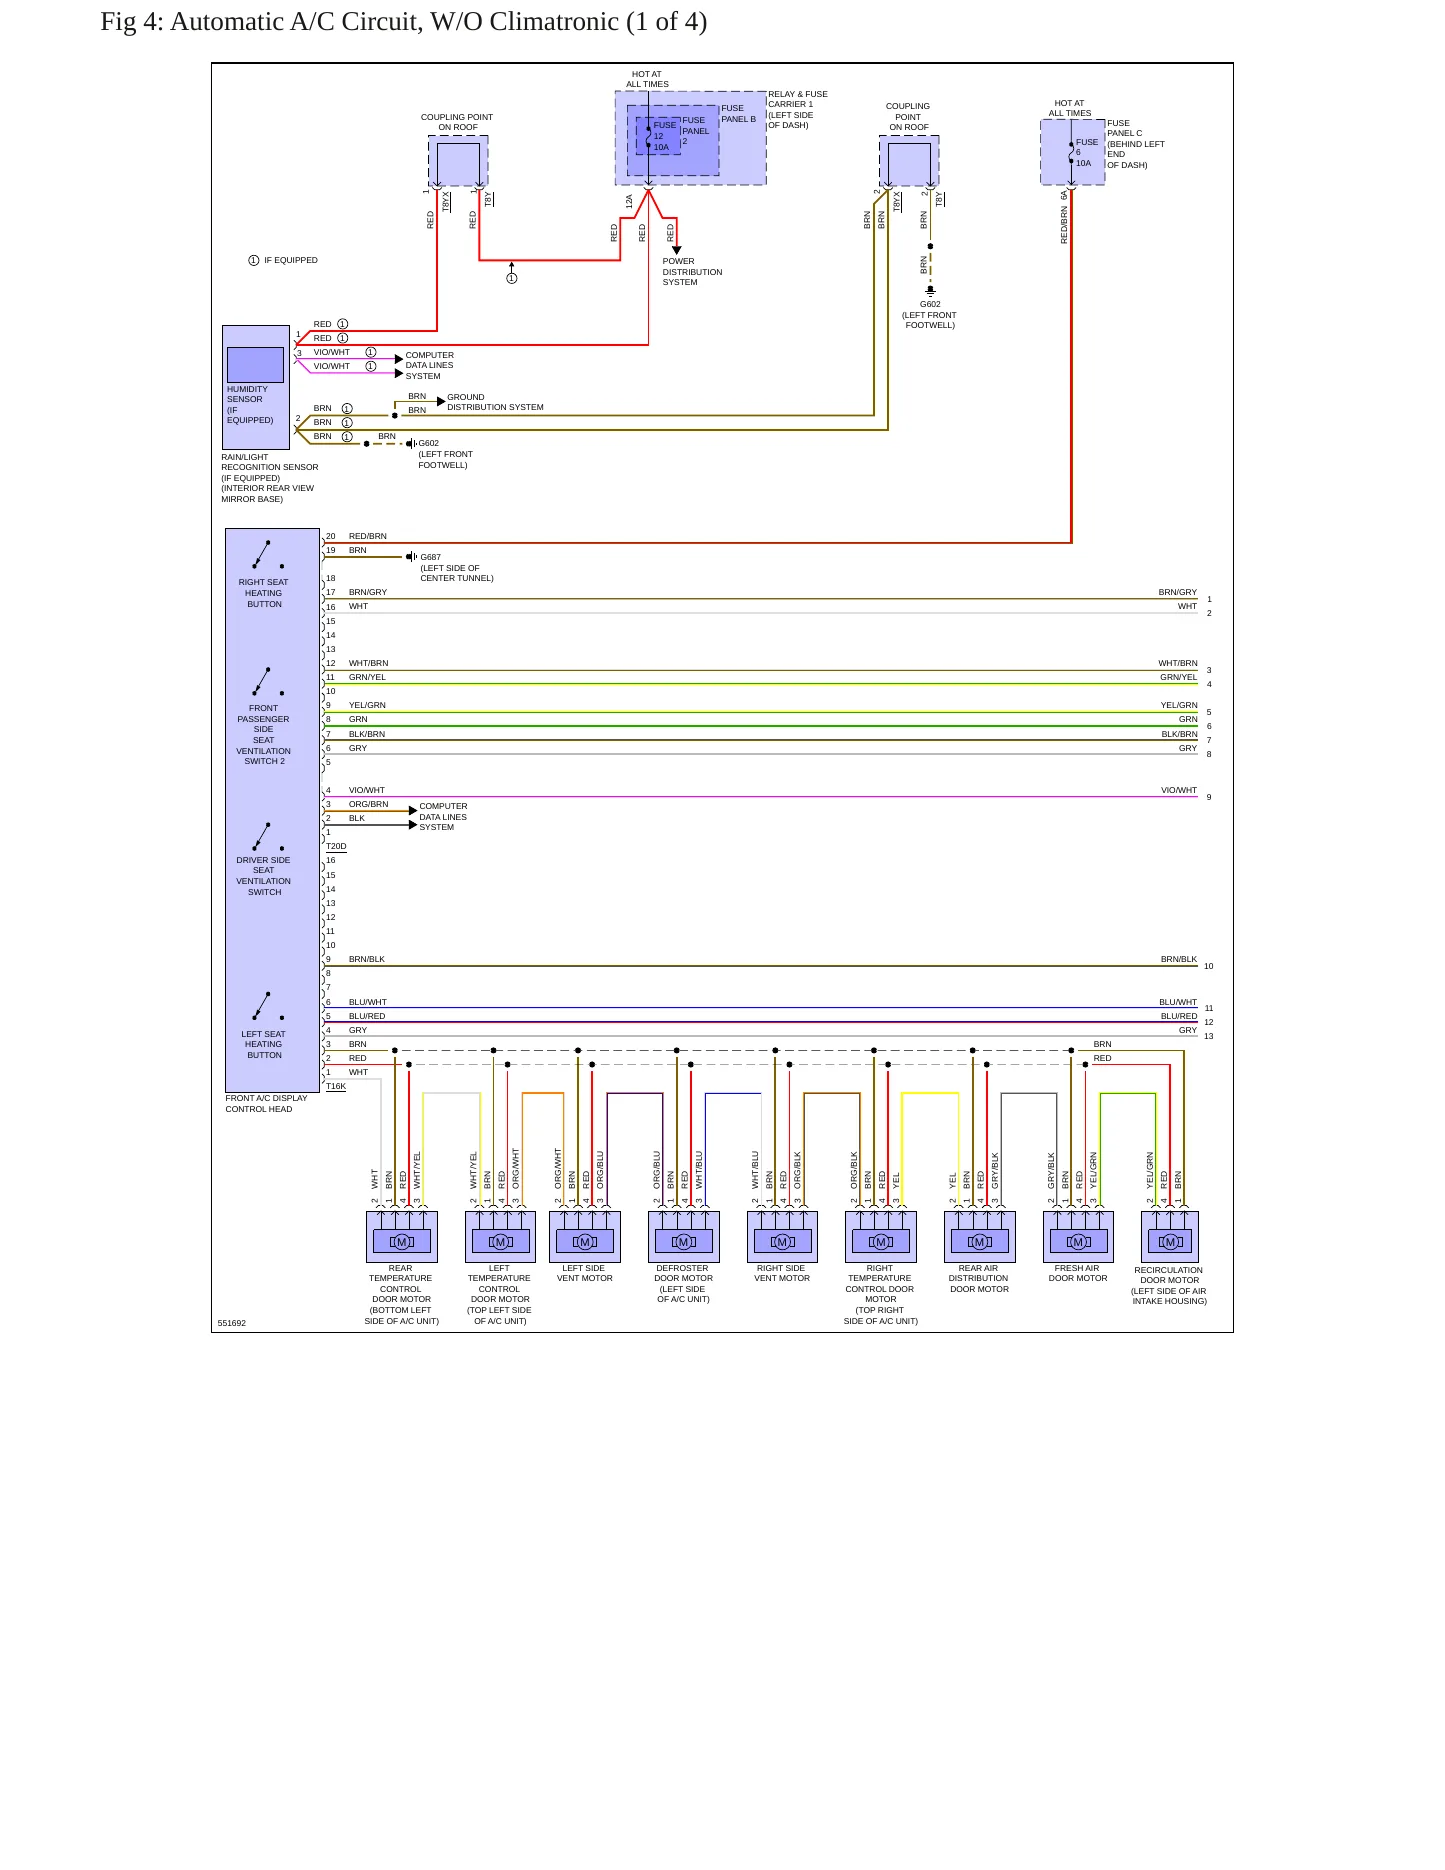Click the Ground Distribution System arrow
The image size is (1445, 1870).
441,401
